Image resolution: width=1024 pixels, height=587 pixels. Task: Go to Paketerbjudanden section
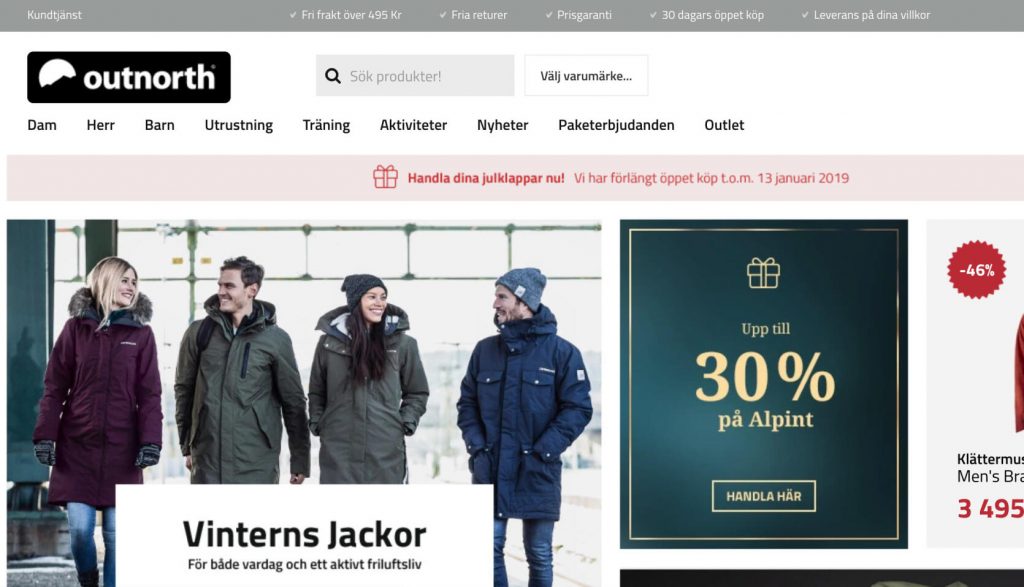616,125
